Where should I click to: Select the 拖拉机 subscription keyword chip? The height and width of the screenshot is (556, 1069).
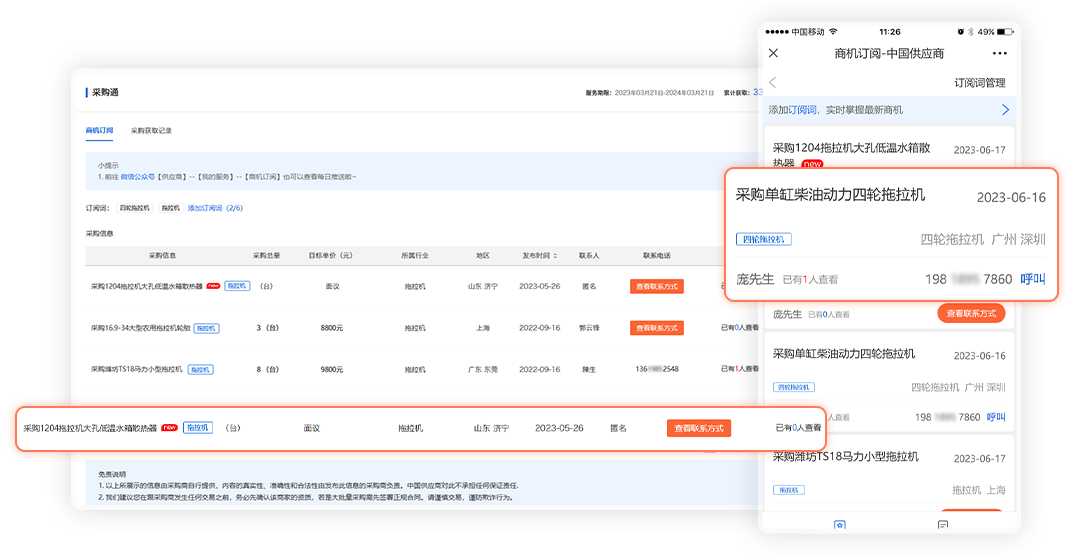coord(170,208)
